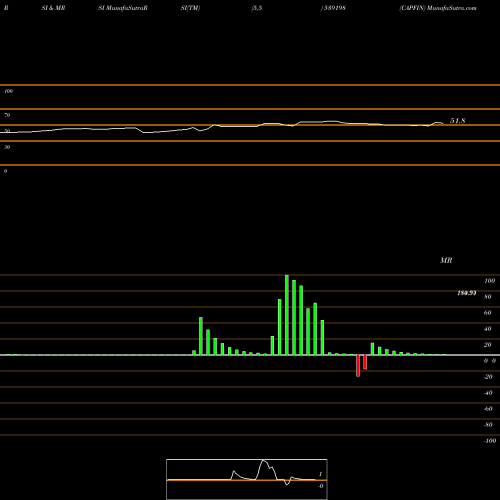Select the -40 label on the right MR axis
This screenshot has width=500, height=500.
[488, 393]
